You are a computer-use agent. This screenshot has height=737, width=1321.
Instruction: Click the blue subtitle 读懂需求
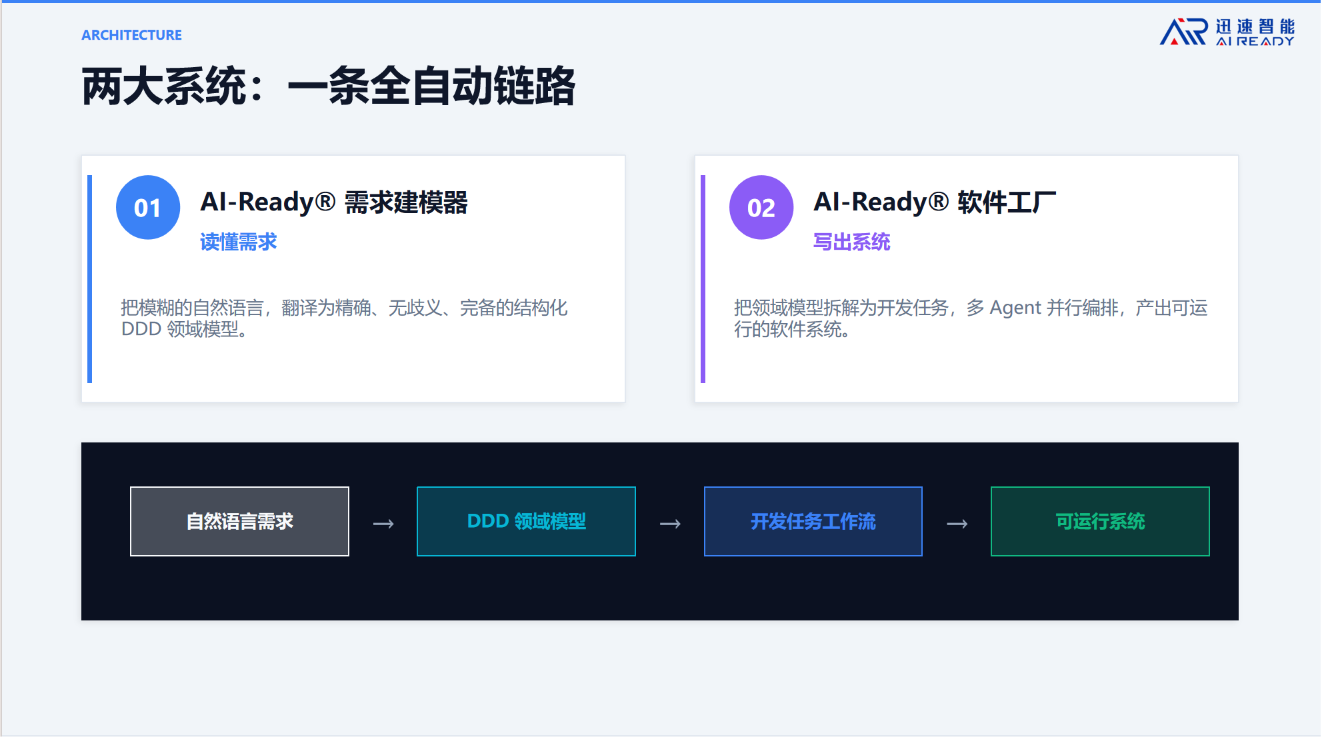click(x=238, y=242)
